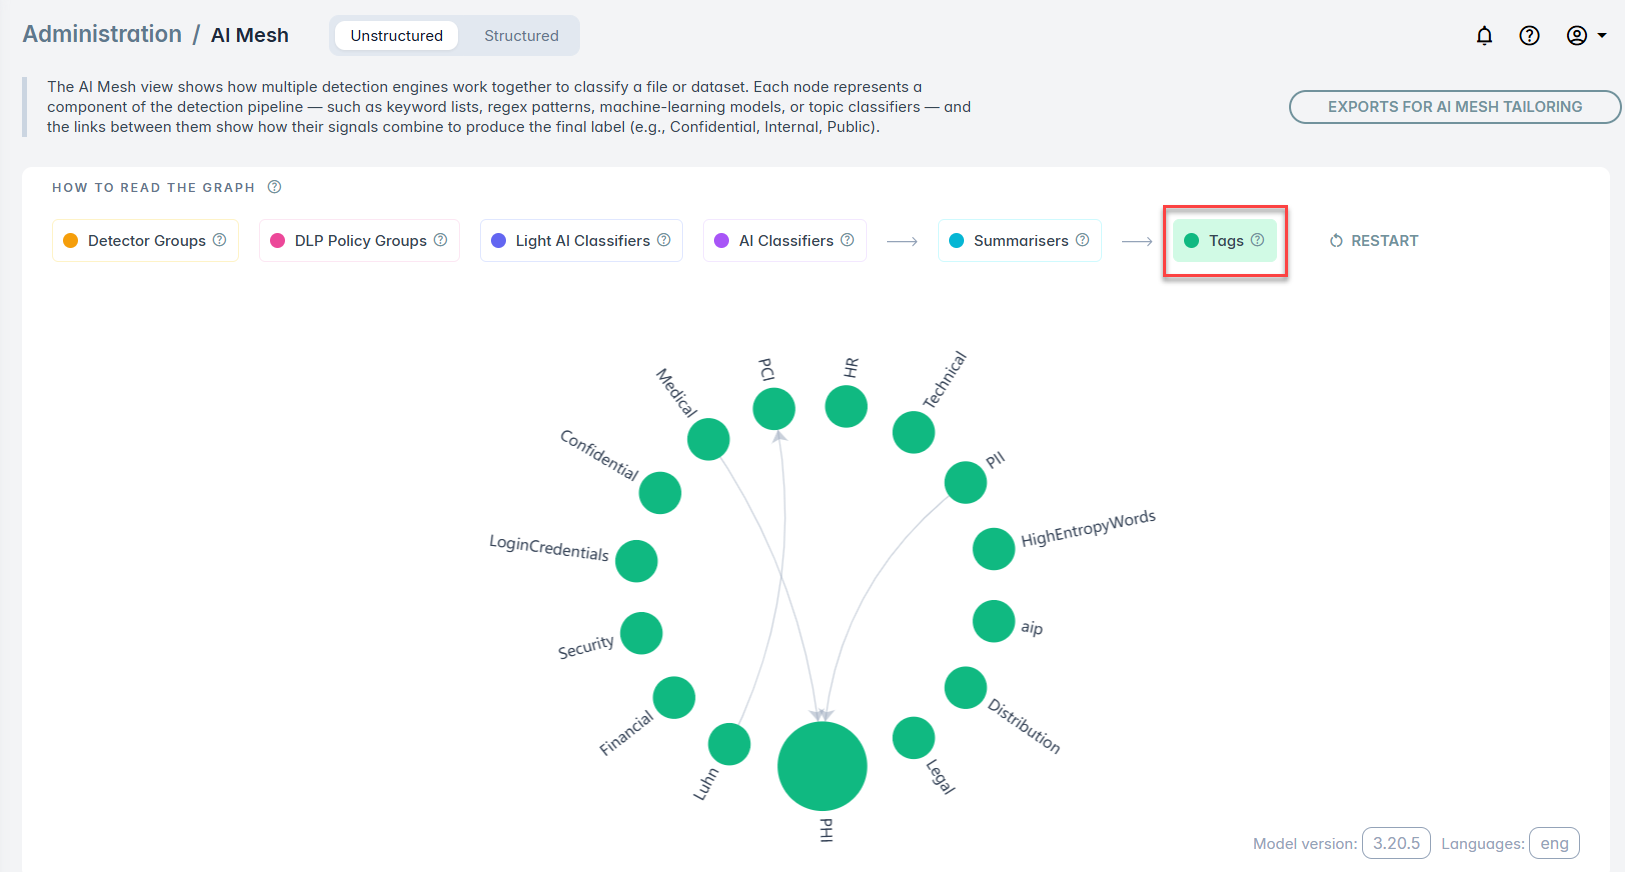Click info icon next to DLP Policy Groups
1625x872 pixels.
click(440, 240)
